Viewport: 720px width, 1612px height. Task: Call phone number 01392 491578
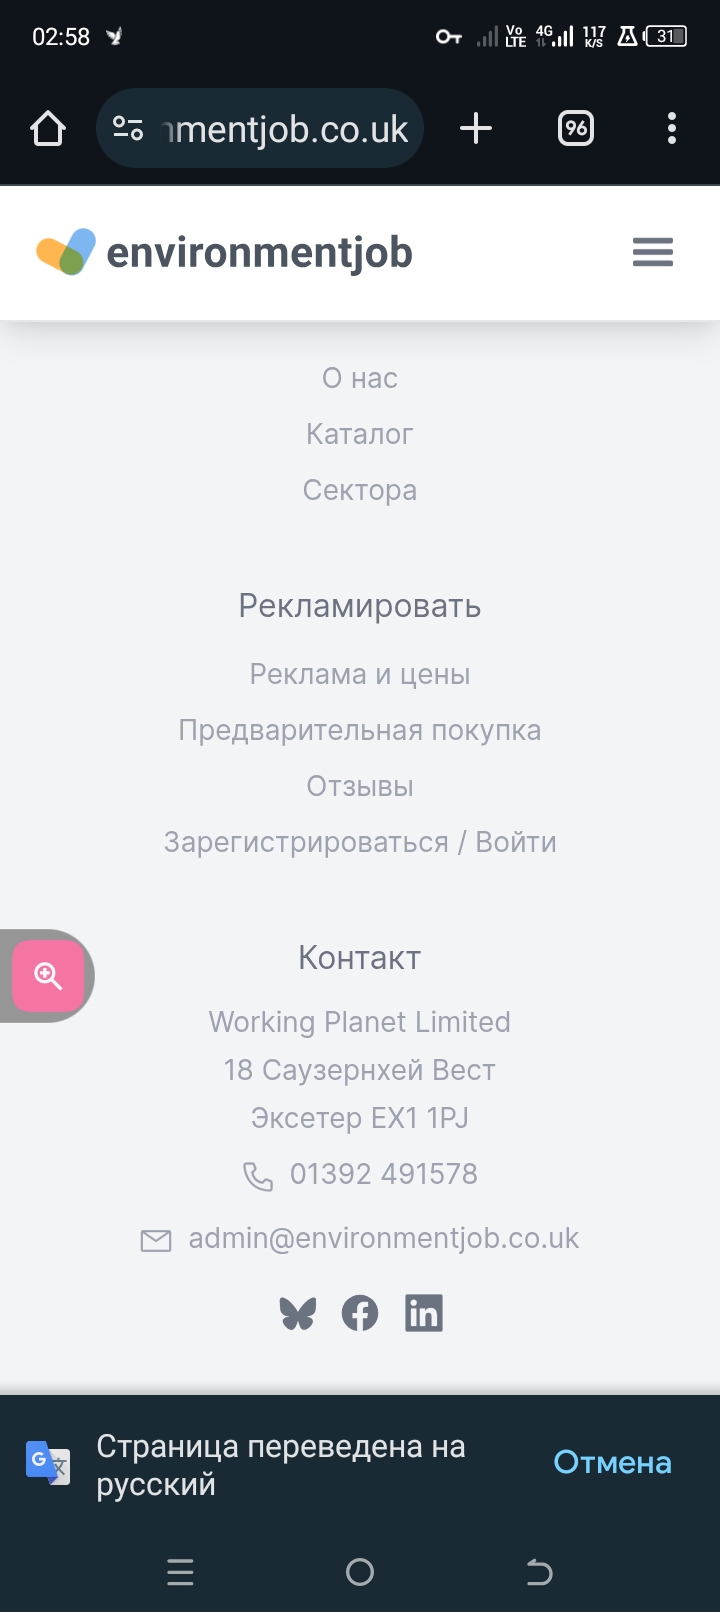click(384, 1174)
